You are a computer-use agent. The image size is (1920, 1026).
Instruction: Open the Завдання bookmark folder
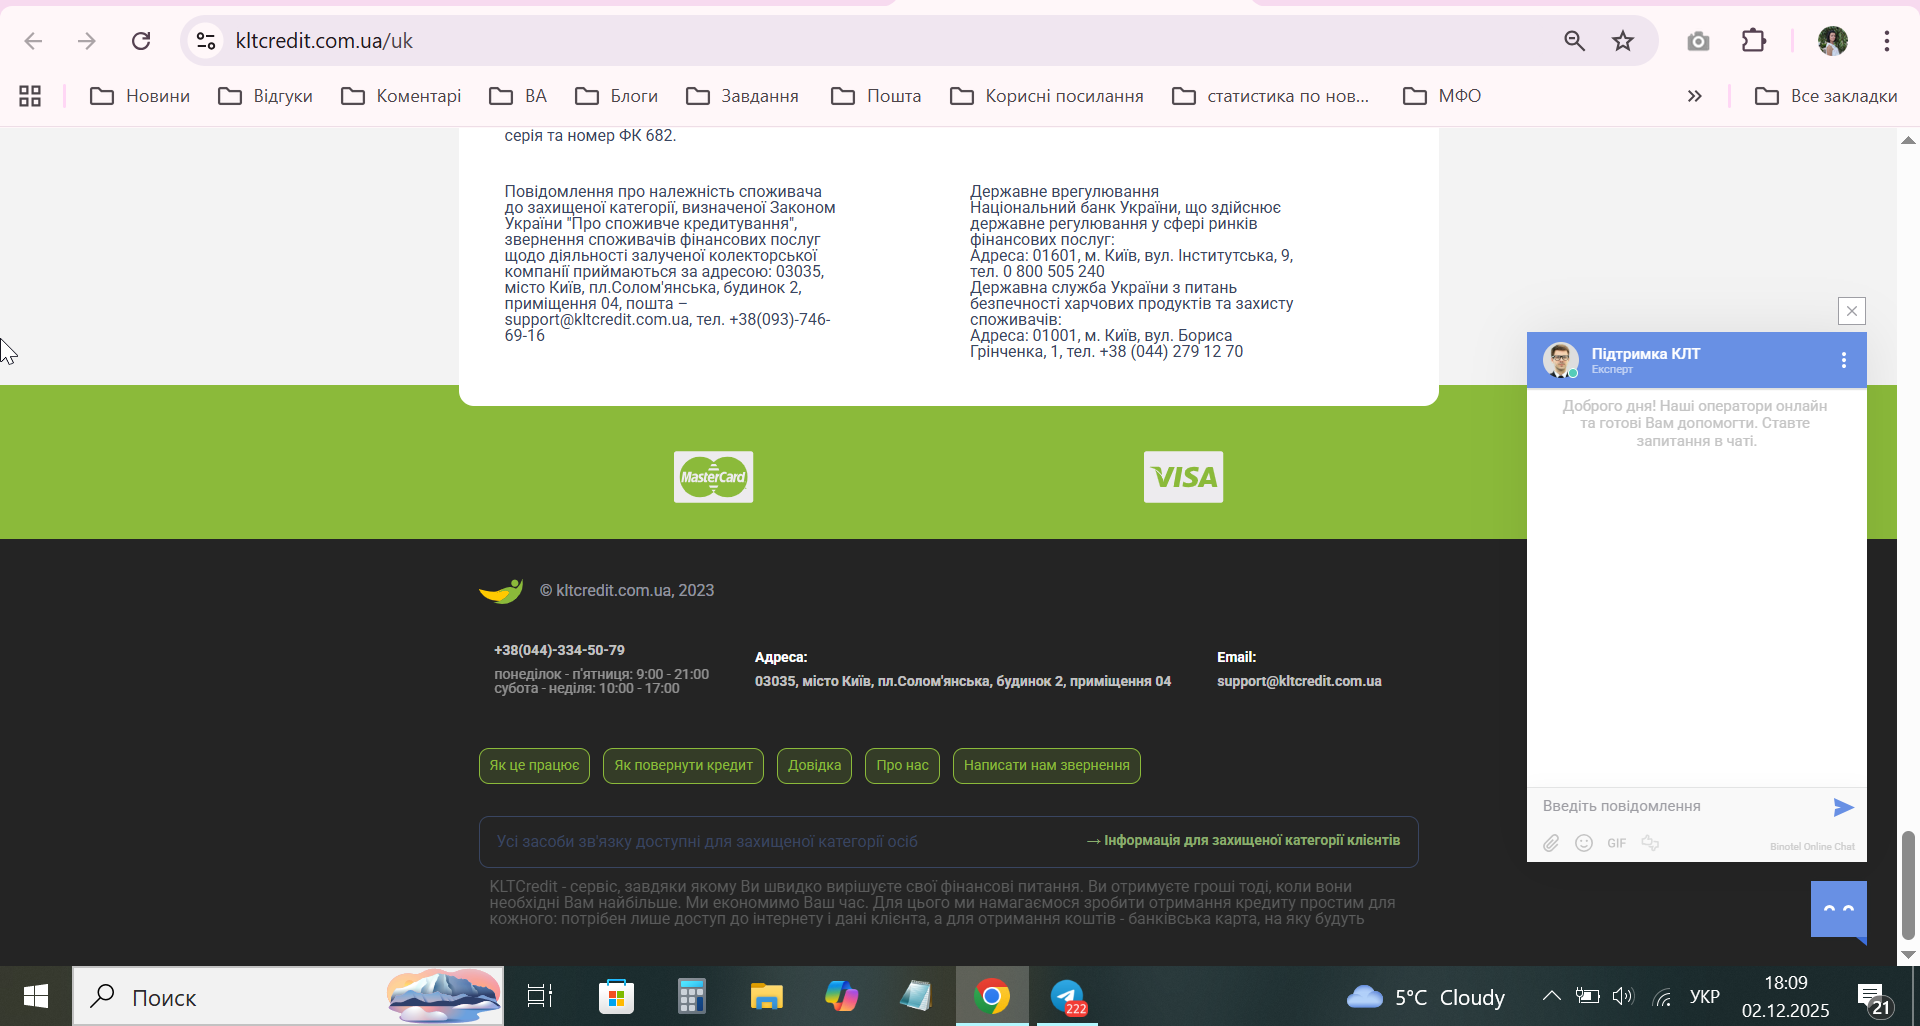point(742,96)
